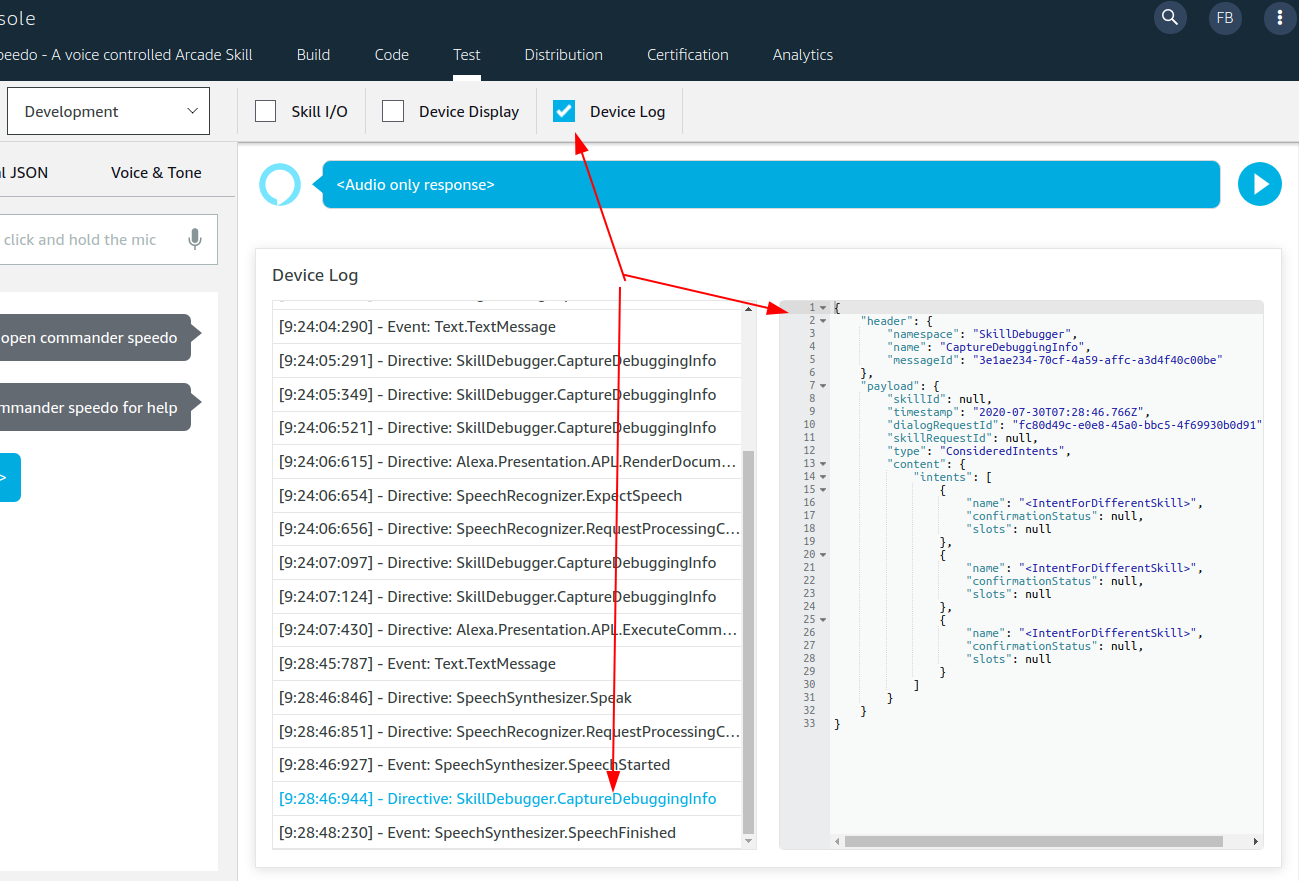Collapse JSON fold arrow at line 7
The image size is (1299, 881).
tap(822, 385)
